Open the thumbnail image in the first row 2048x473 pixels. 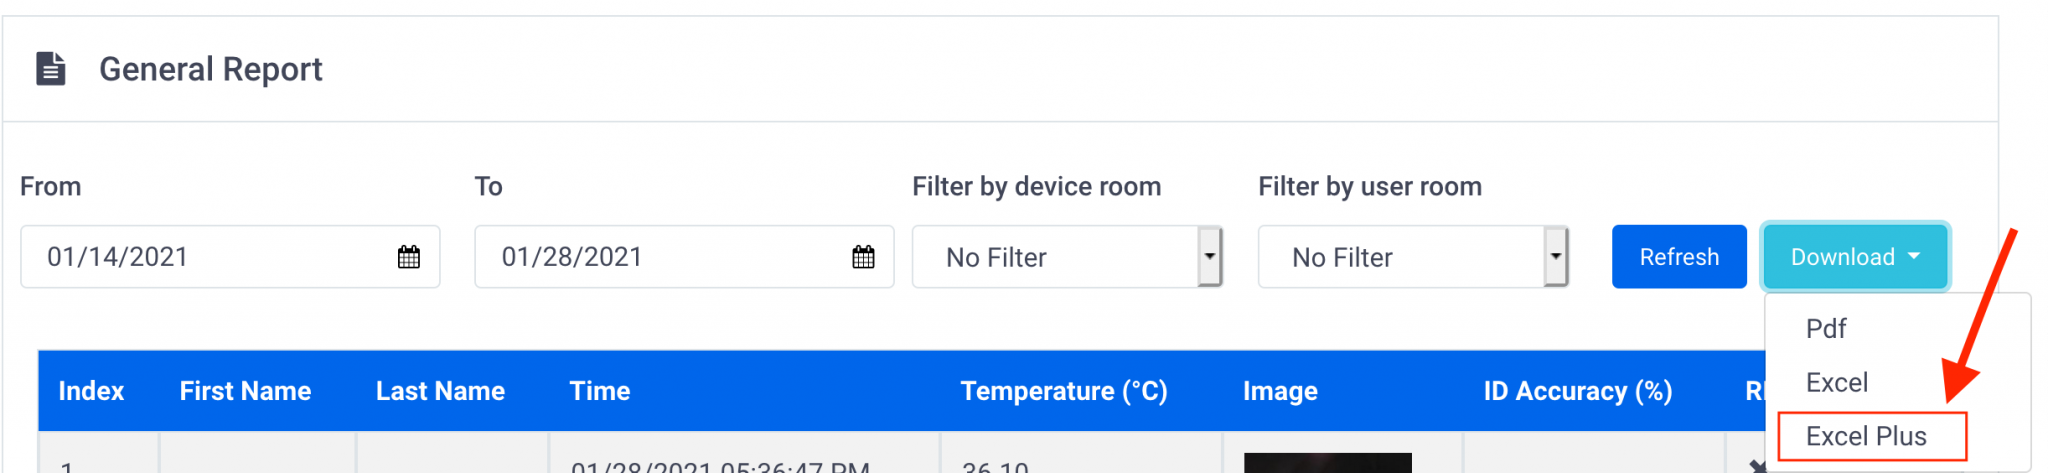point(1327,463)
